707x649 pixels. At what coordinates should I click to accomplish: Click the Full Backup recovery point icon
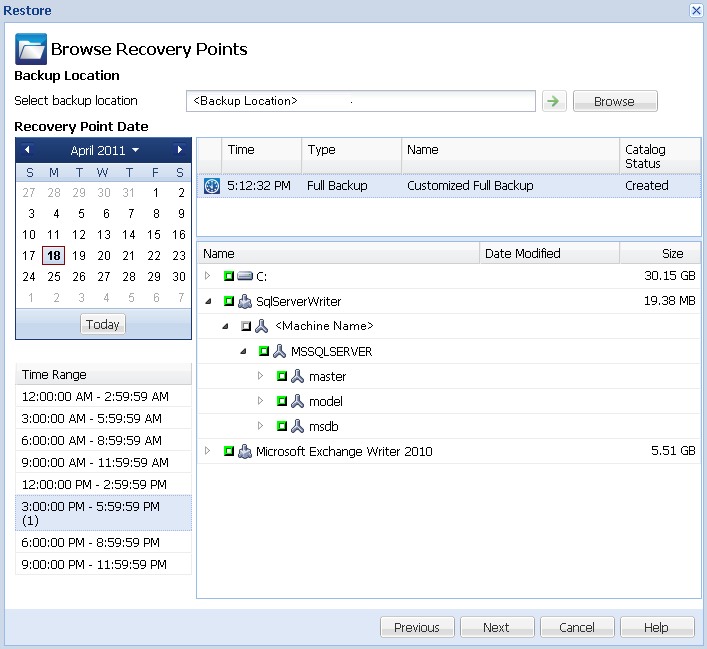point(211,186)
